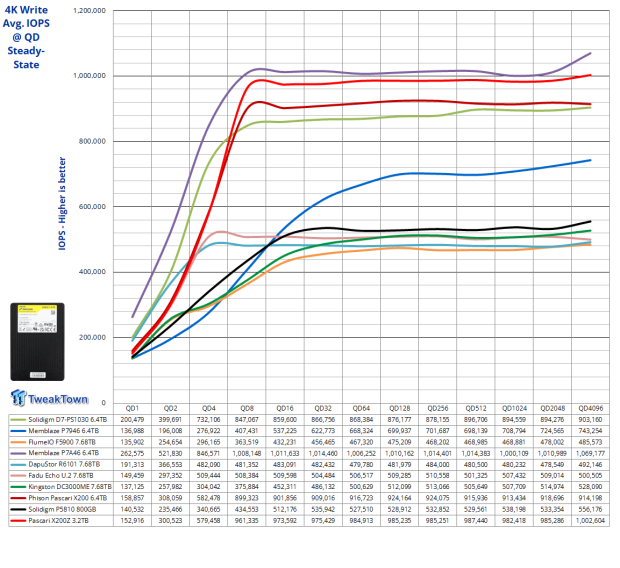The width and height of the screenshot is (620, 568).
Task: Click the 'QD64' column header
Action: (x=361, y=408)
